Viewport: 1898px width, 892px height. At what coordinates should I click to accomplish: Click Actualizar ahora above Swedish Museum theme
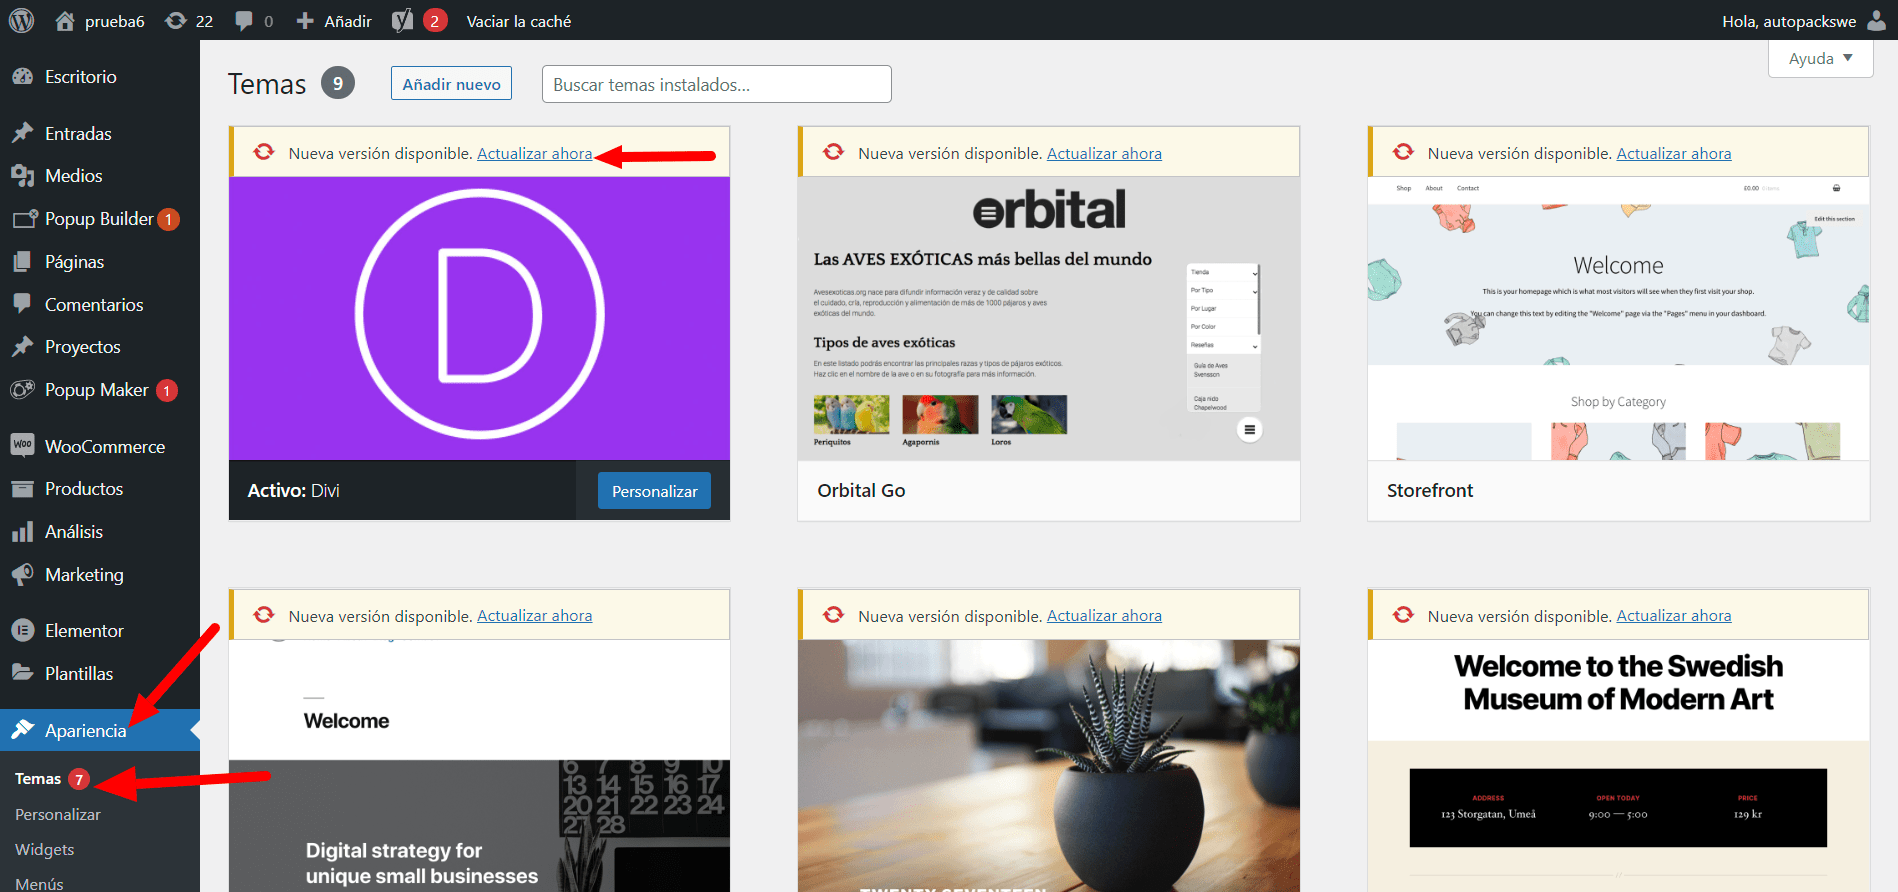pos(1674,616)
